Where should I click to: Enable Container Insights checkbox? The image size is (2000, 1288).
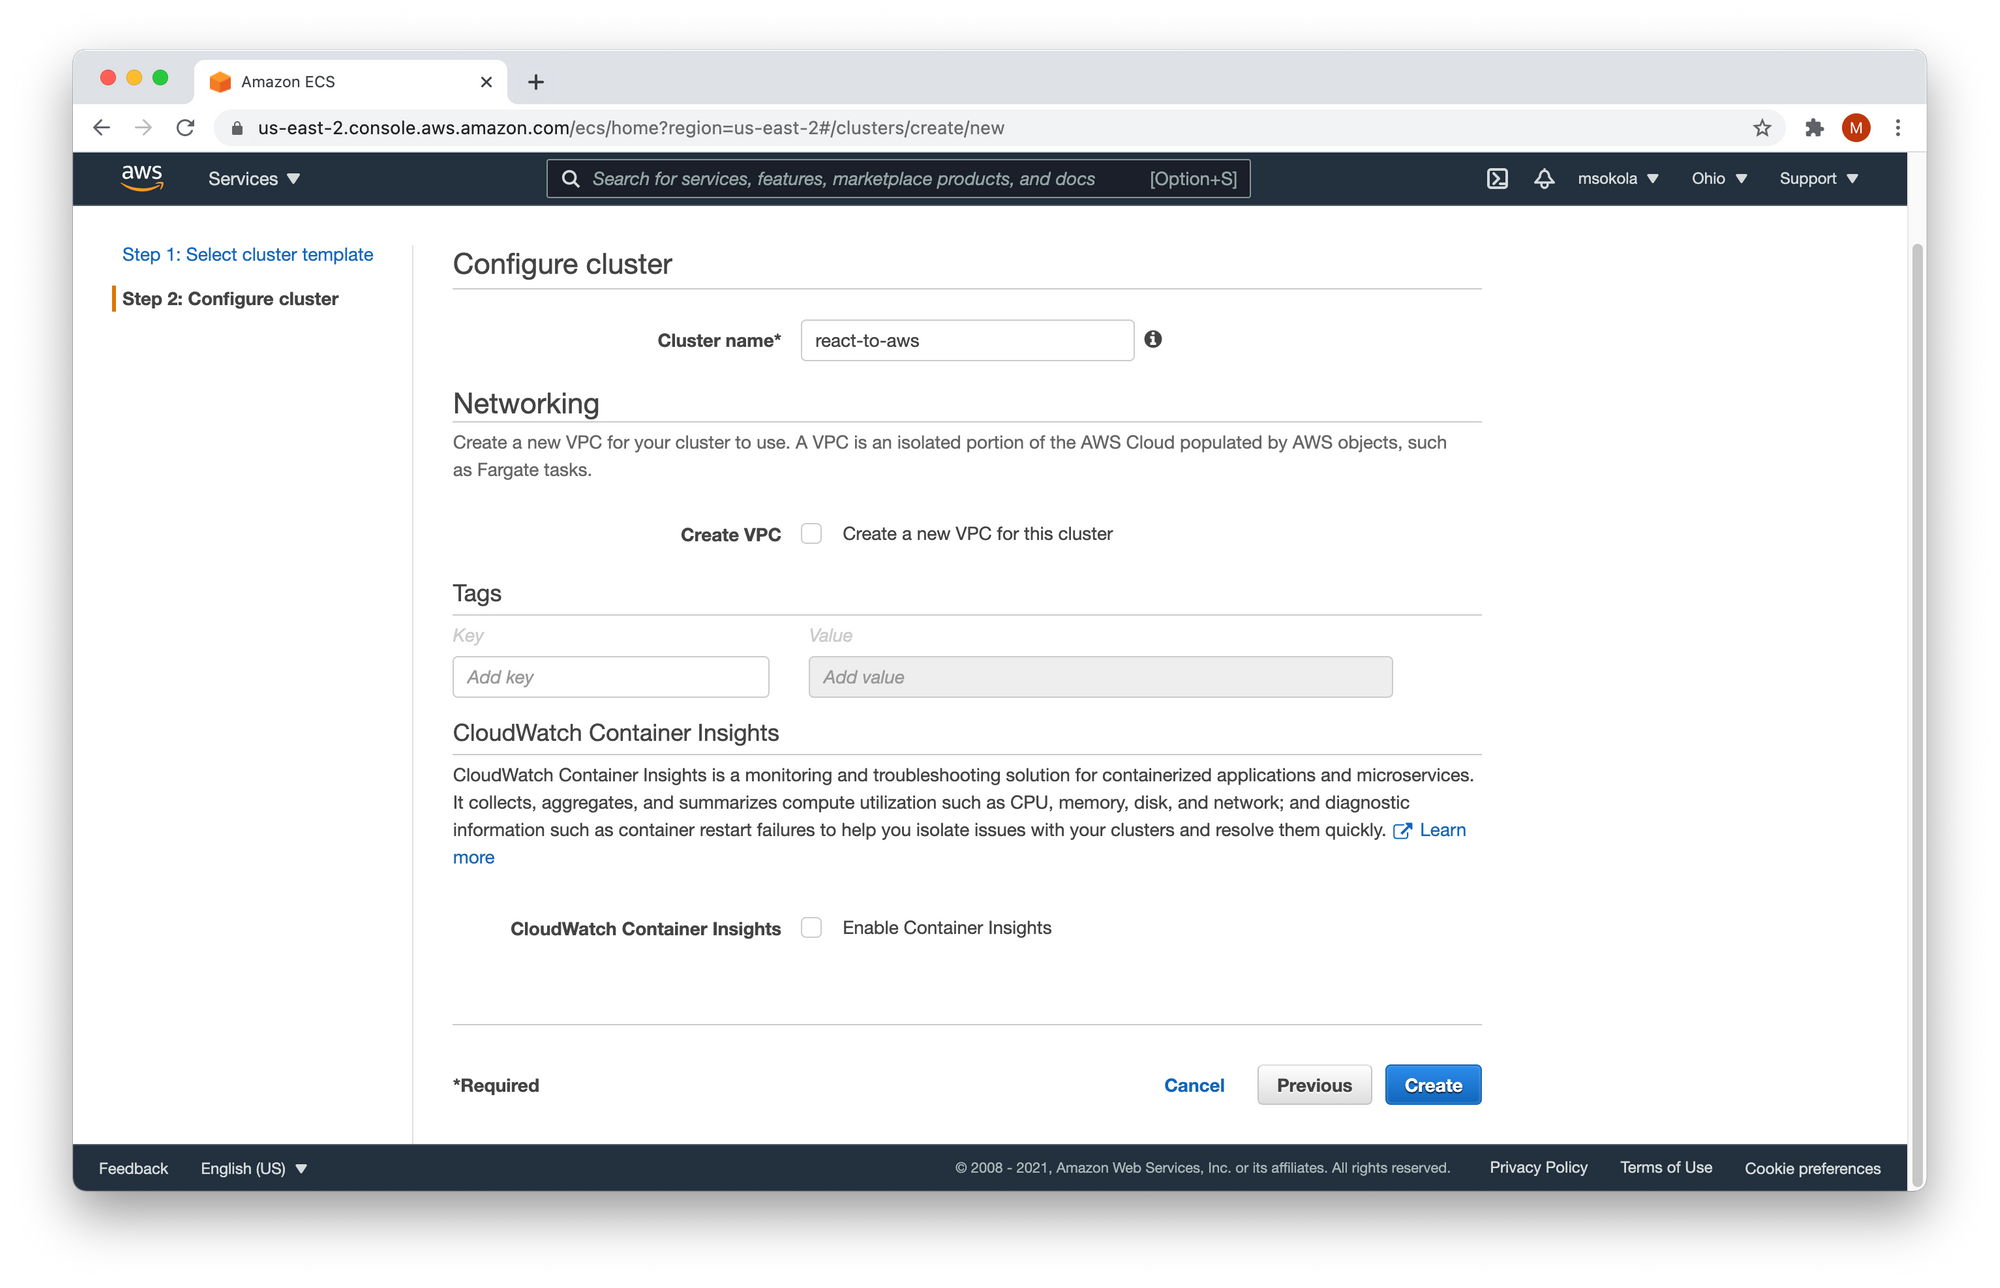813,927
